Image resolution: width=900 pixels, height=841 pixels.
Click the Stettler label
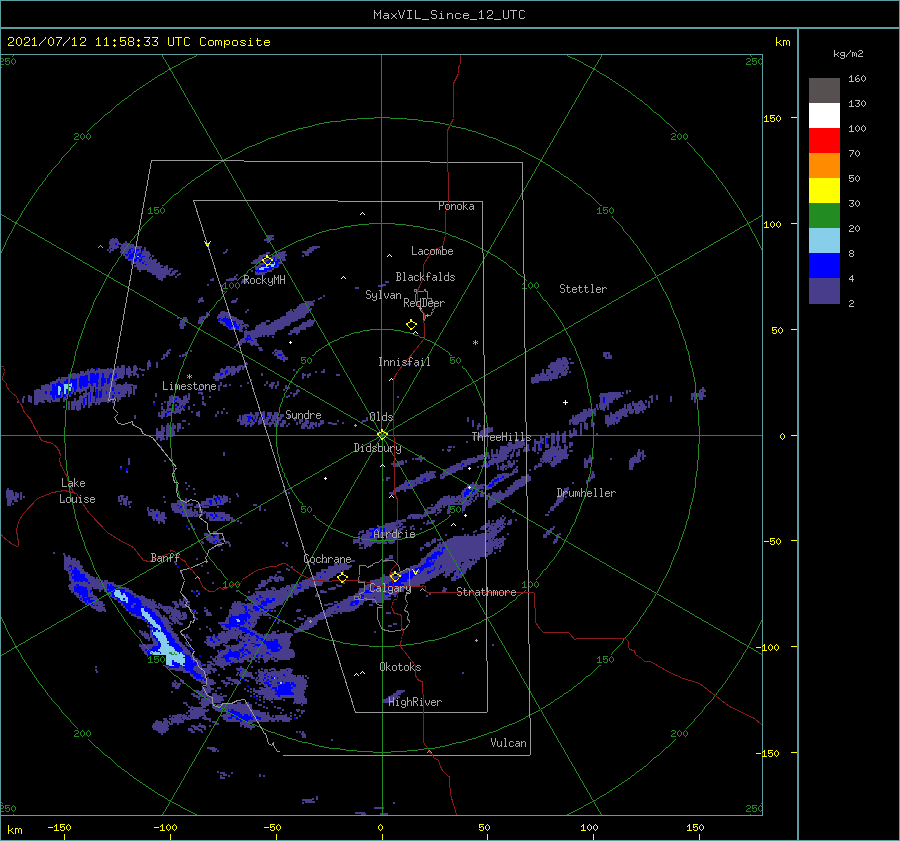click(x=583, y=289)
